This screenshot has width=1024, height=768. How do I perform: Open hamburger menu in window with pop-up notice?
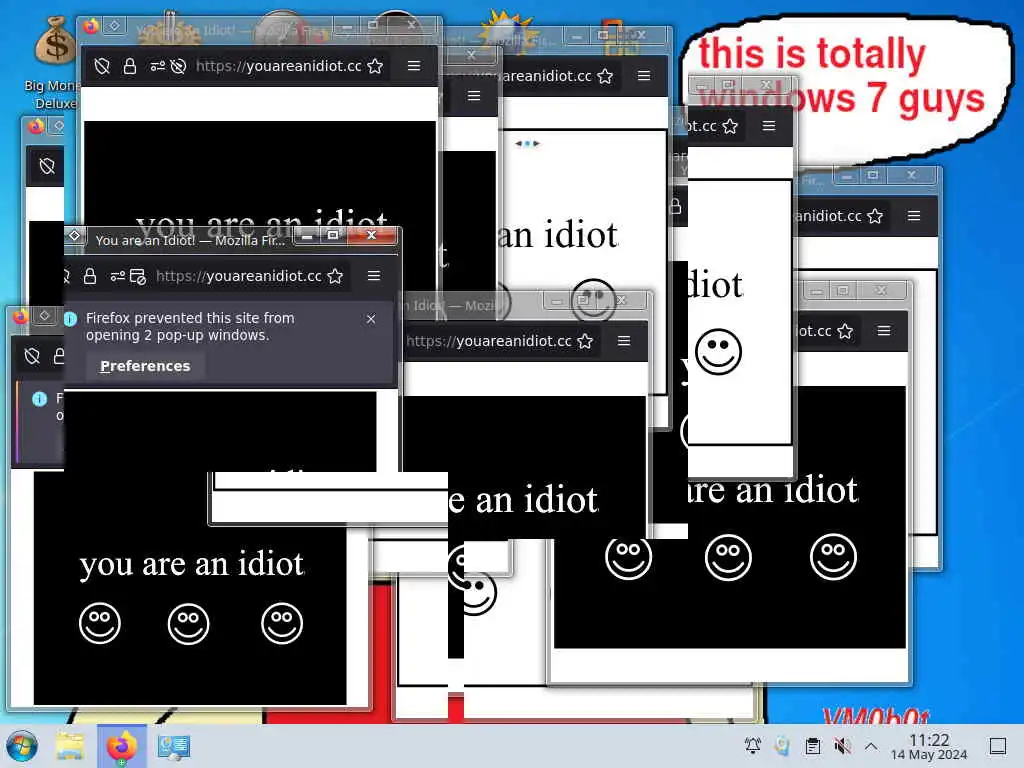coord(374,276)
